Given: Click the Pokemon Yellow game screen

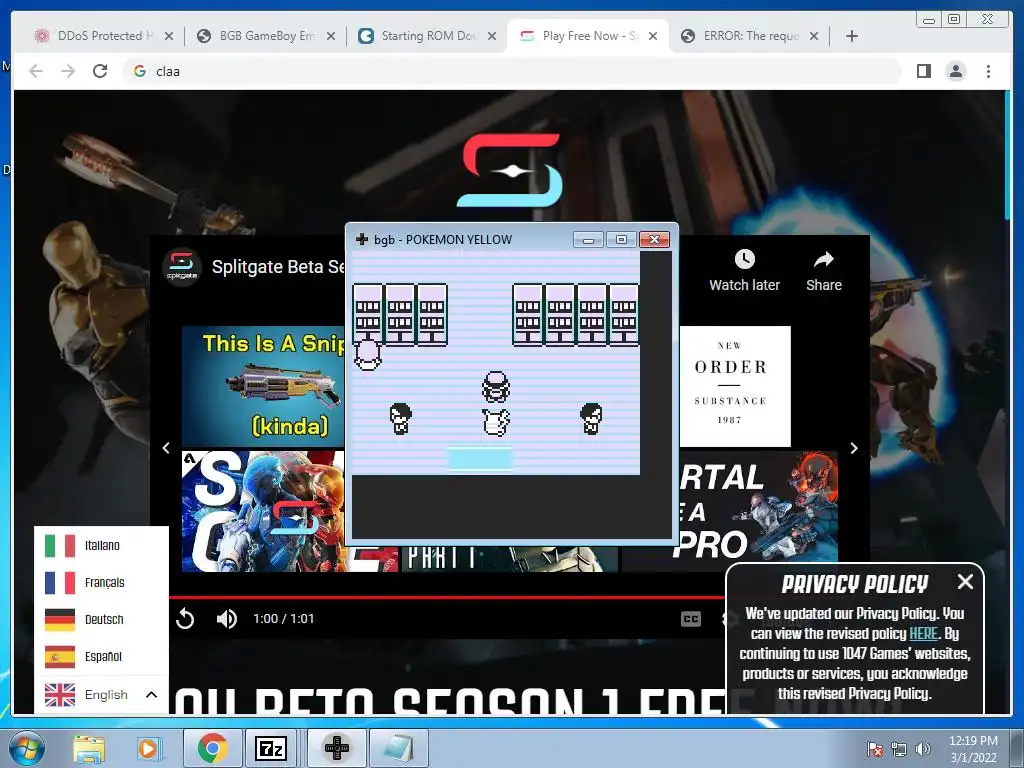Looking at the screenshot, I should [496, 363].
